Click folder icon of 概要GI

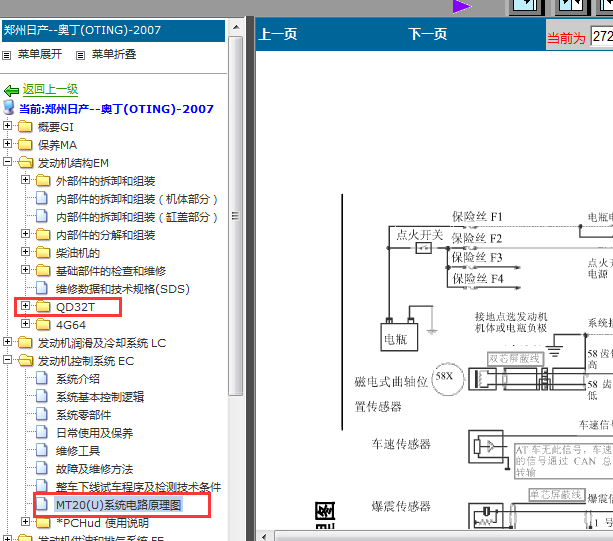click(25, 126)
